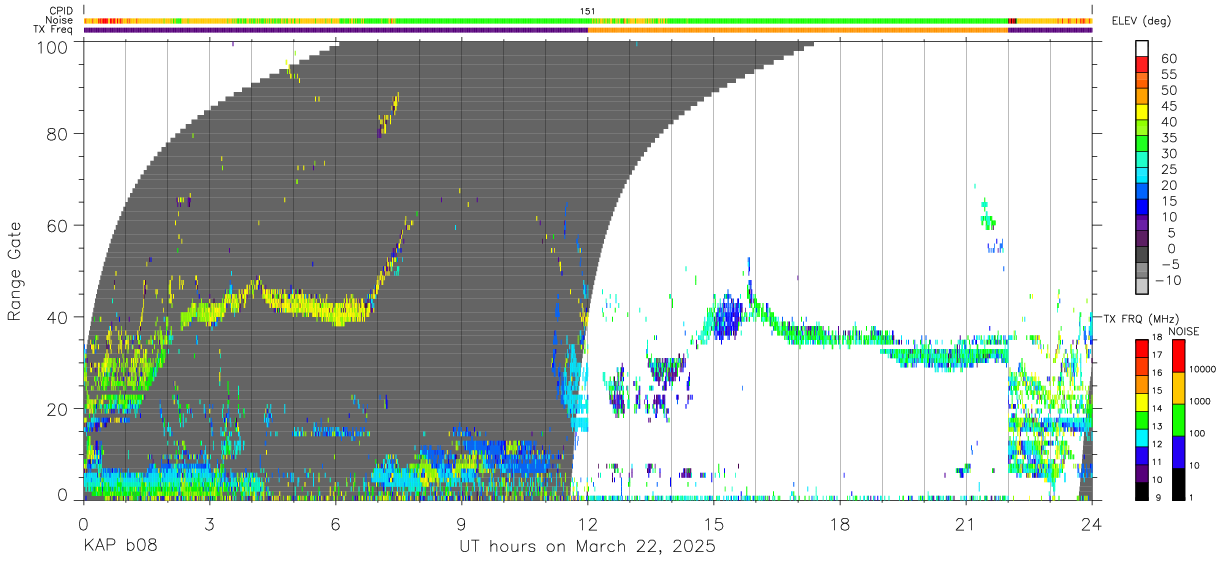1228x567 pixels.
Task: Click dark red block in Noise strip near 22 UT
Action: 1012,20
